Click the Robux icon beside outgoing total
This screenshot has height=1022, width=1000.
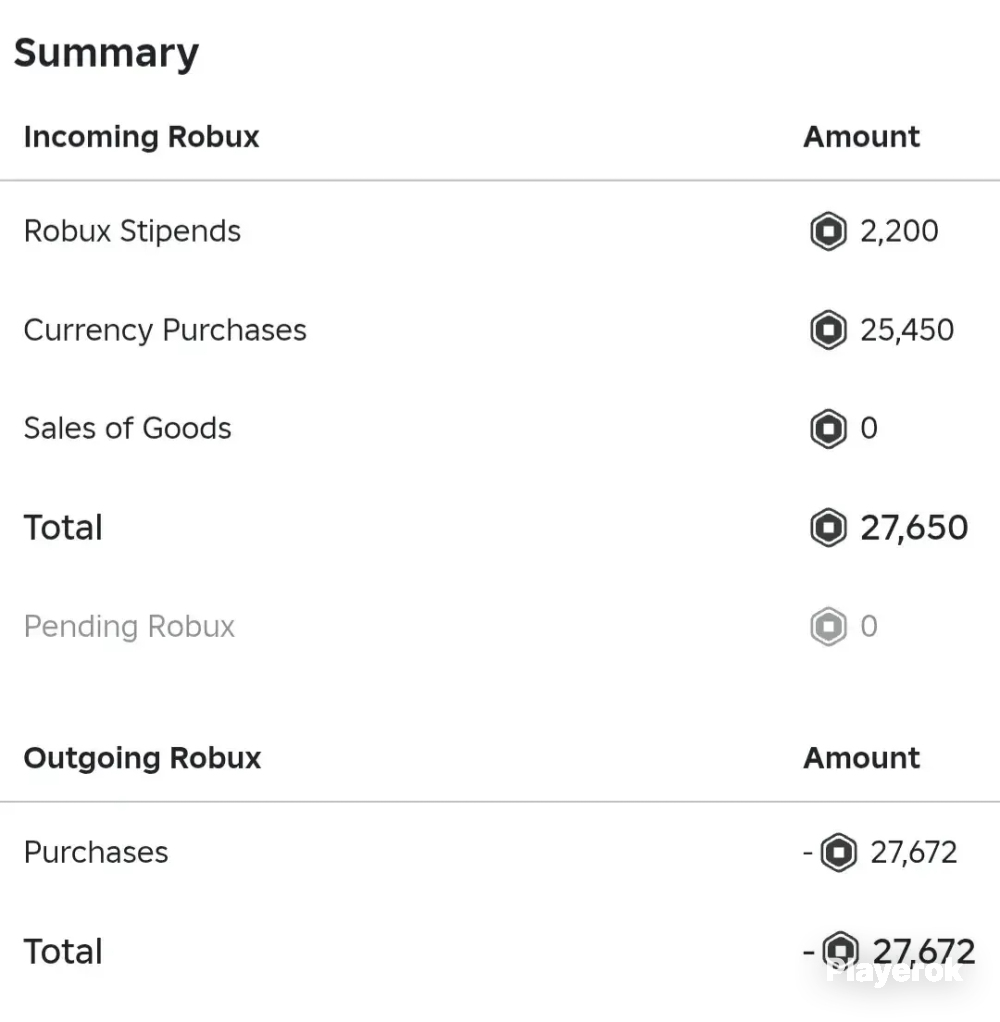(x=840, y=951)
